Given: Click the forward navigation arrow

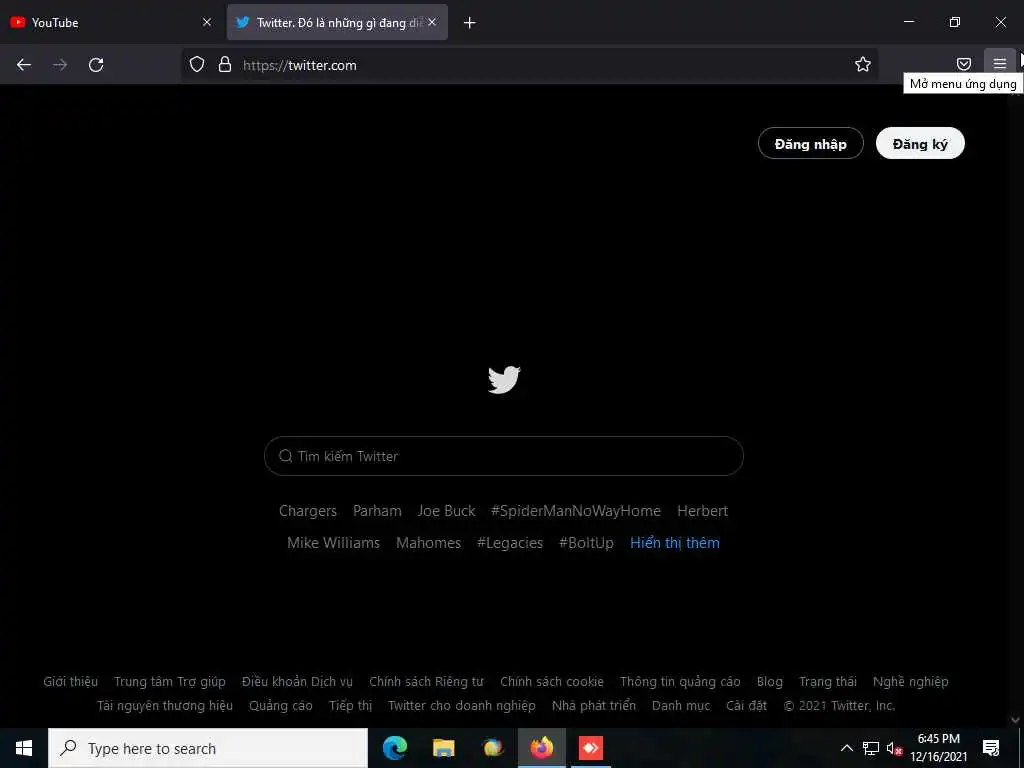Looking at the screenshot, I should [60, 65].
